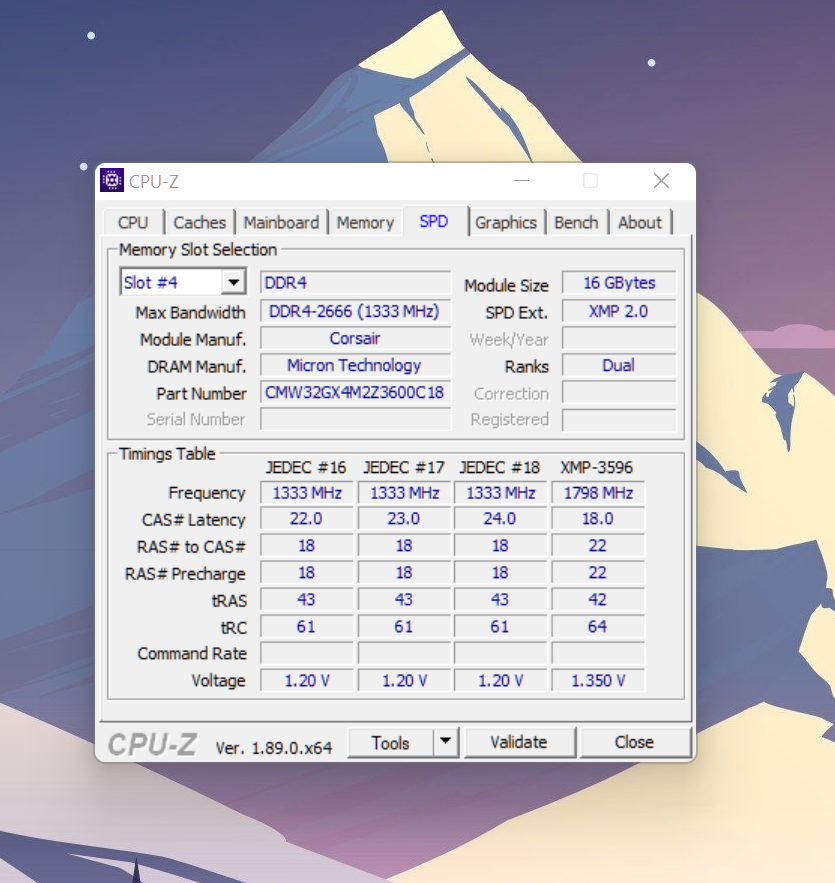The image size is (835, 883).
Task: Click JEDEC #16 voltage 1.20 V cell
Action: tap(307, 681)
